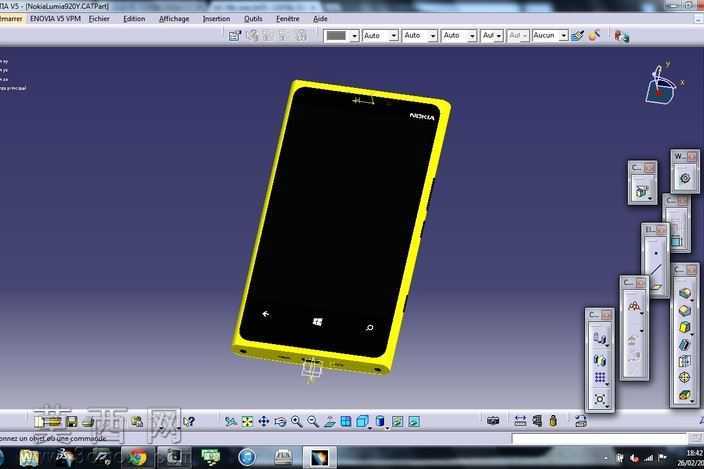The height and width of the screenshot is (469, 704).
Task: Click the point tool in floating toolbar
Action: click(x=656, y=253)
